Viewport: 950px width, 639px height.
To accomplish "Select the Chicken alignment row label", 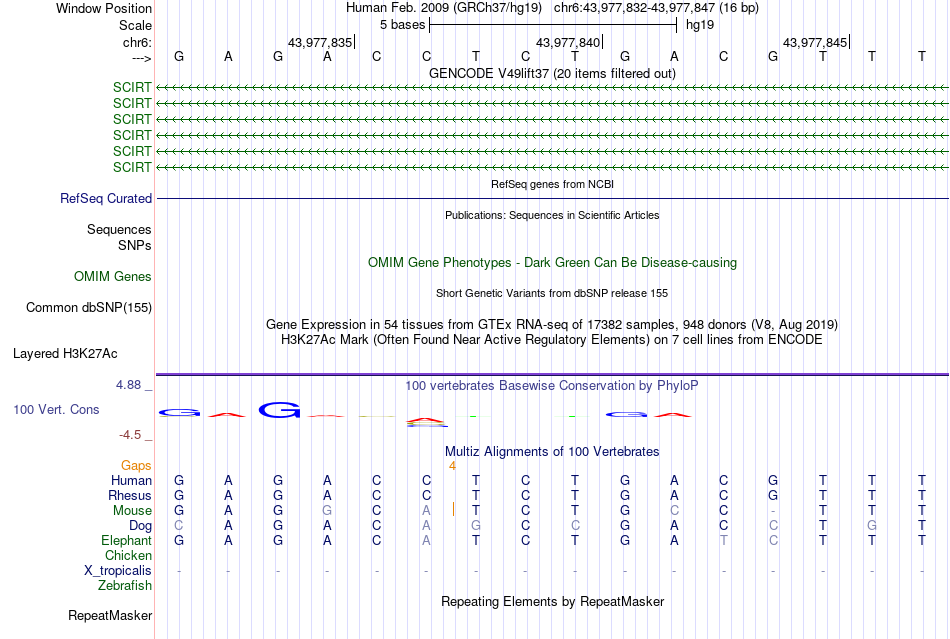I will 128,555.
